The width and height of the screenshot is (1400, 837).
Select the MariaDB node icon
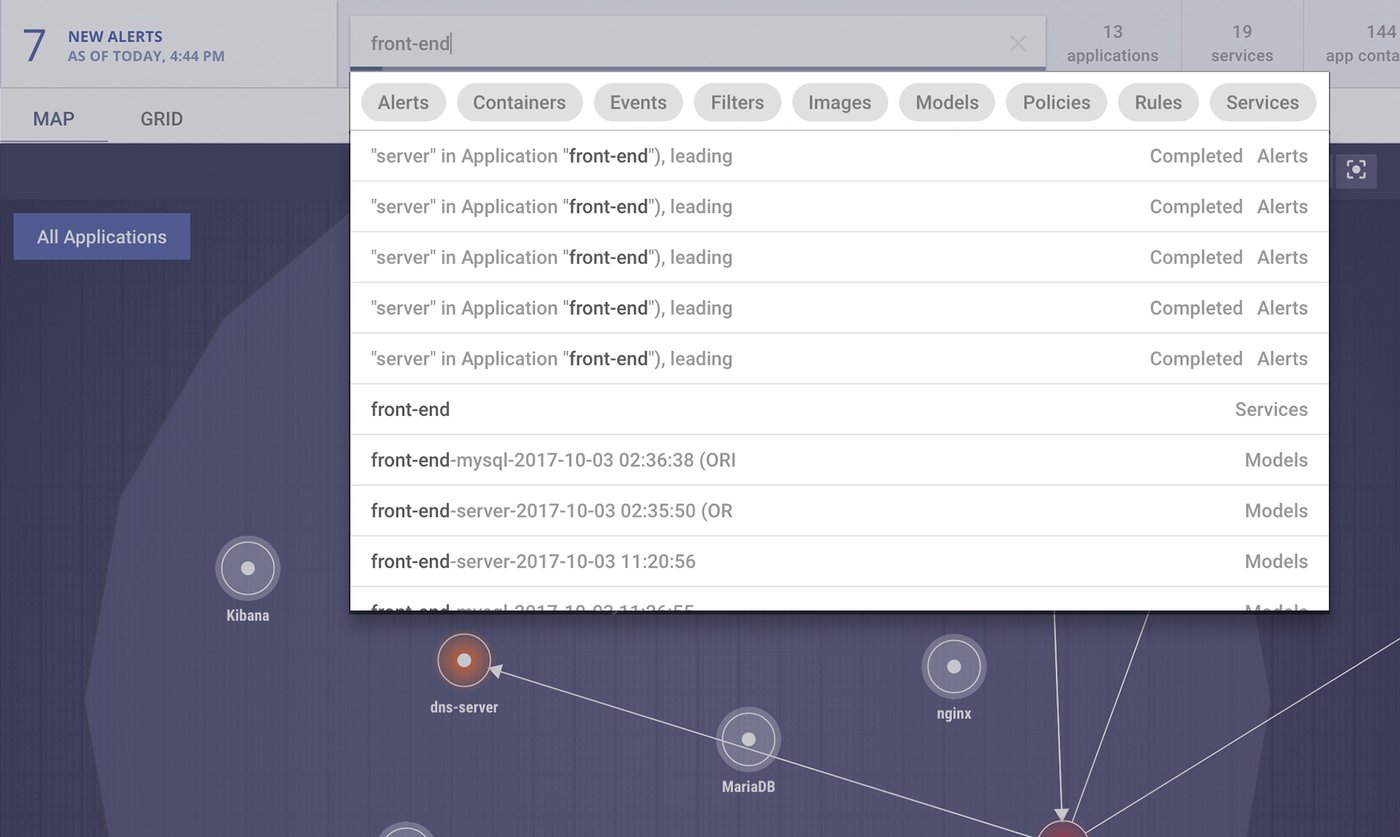[x=748, y=739]
